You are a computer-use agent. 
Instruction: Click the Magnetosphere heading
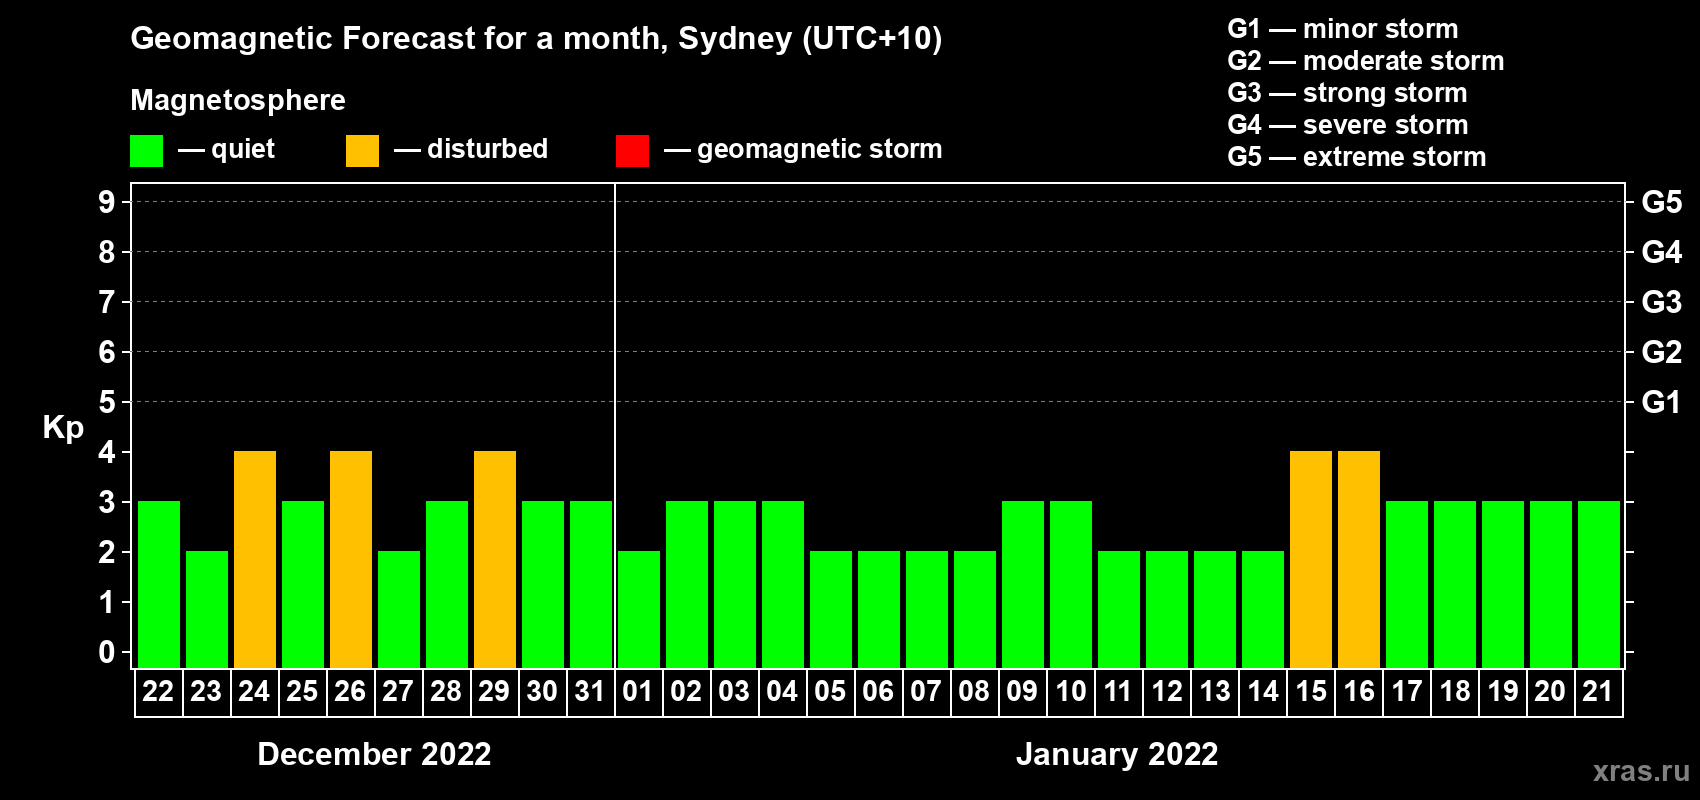point(238,100)
